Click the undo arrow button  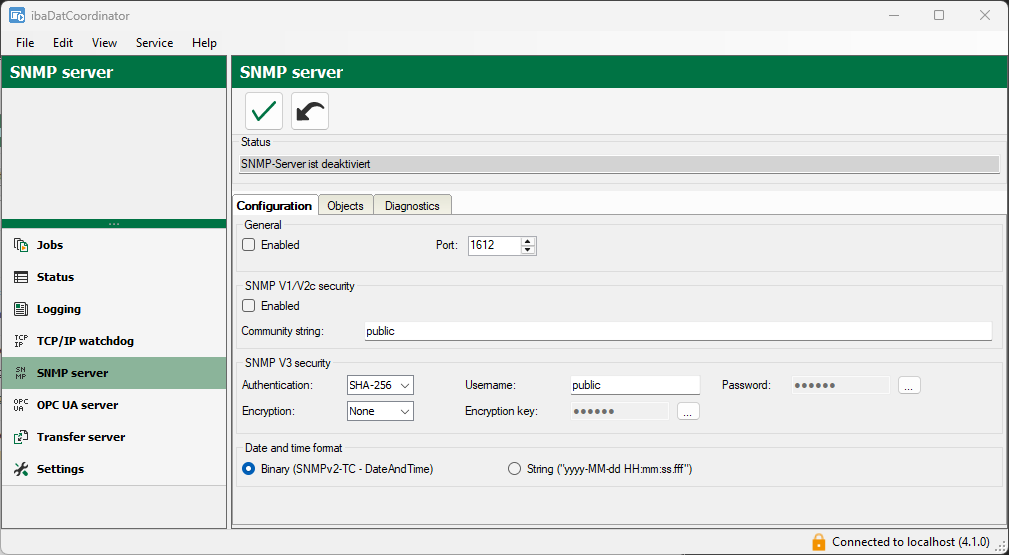click(x=310, y=111)
